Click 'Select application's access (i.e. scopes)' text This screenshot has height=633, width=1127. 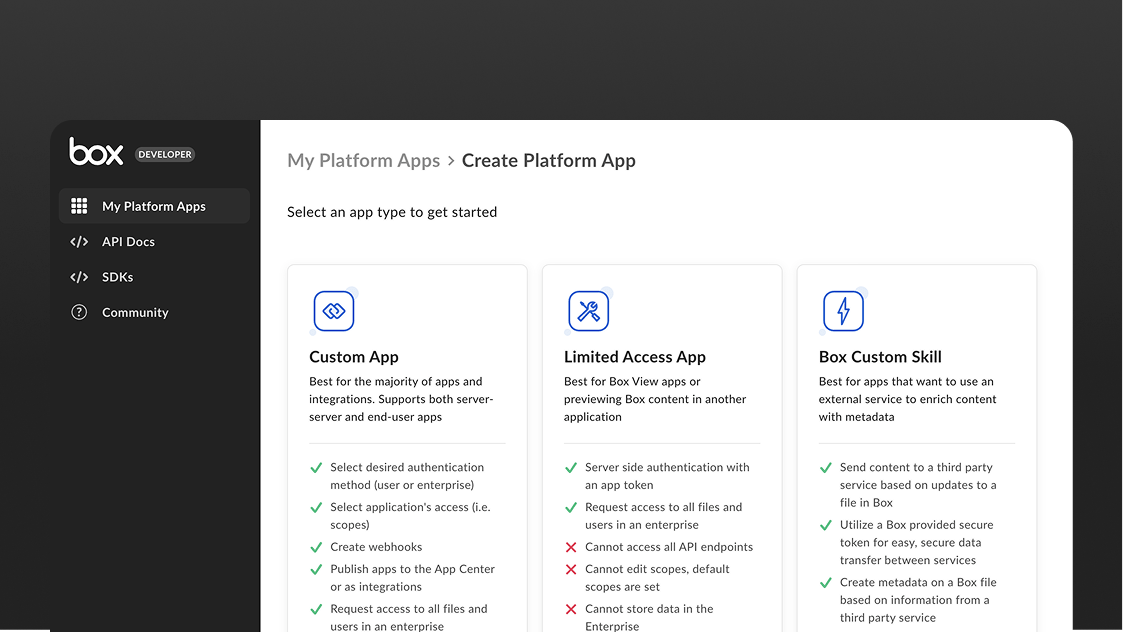pos(410,516)
